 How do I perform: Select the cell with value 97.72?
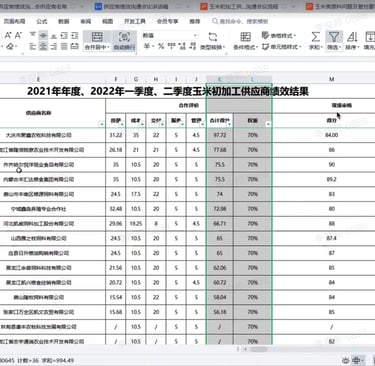point(220,135)
